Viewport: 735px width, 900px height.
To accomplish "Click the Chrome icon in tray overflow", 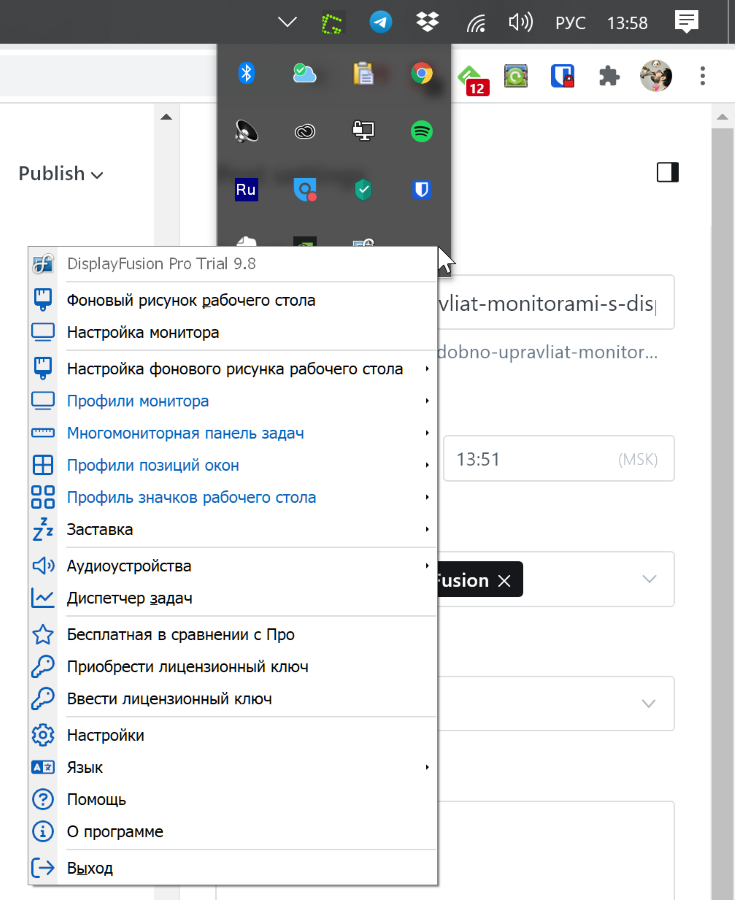I will pos(422,73).
